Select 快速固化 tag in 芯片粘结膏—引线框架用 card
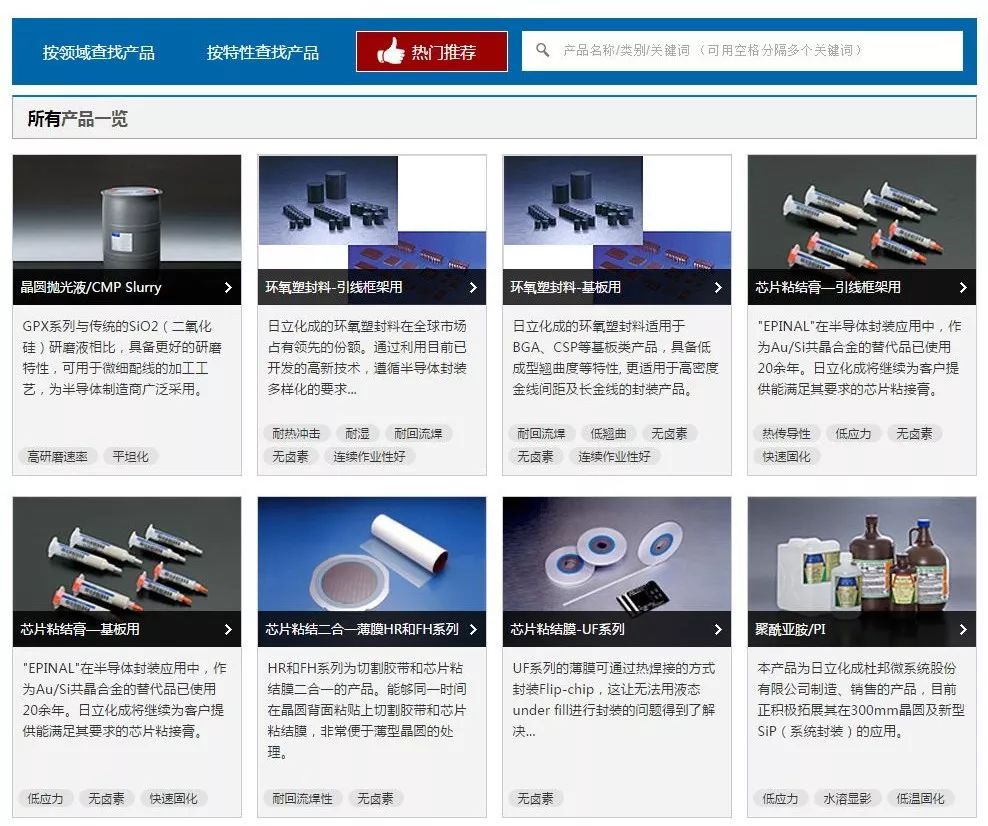The width and height of the screenshot is (988, 826). click(x=786, y=457)
